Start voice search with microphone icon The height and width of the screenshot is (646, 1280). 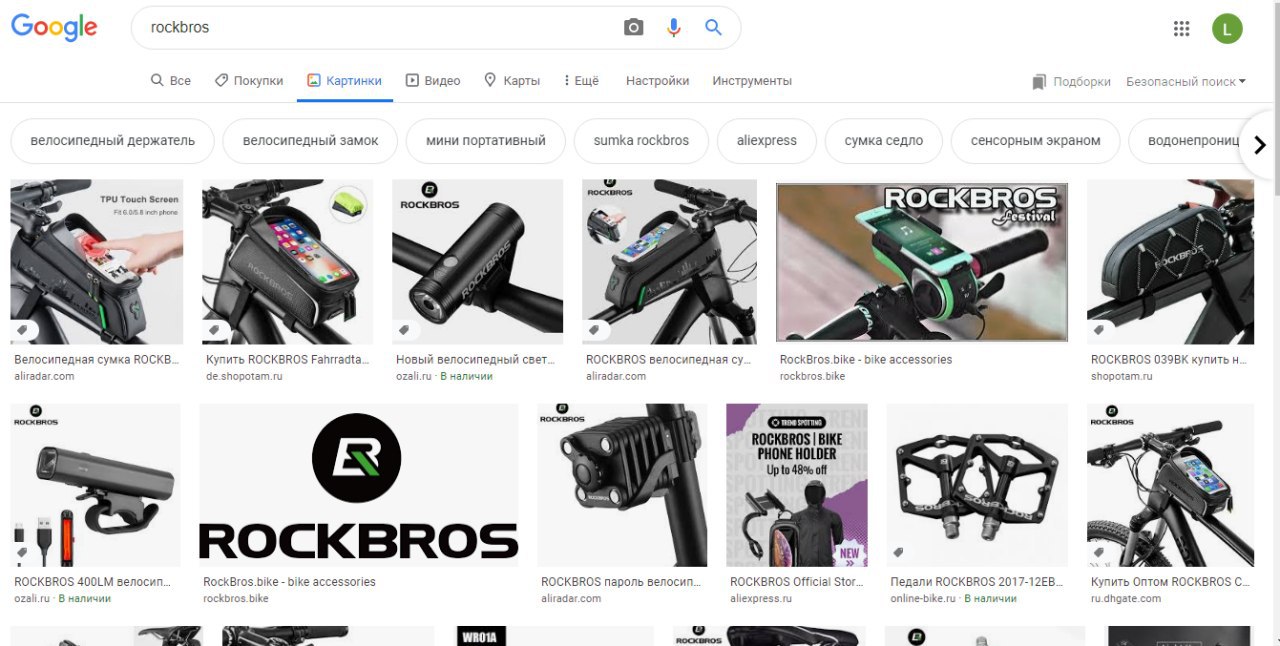674,28
